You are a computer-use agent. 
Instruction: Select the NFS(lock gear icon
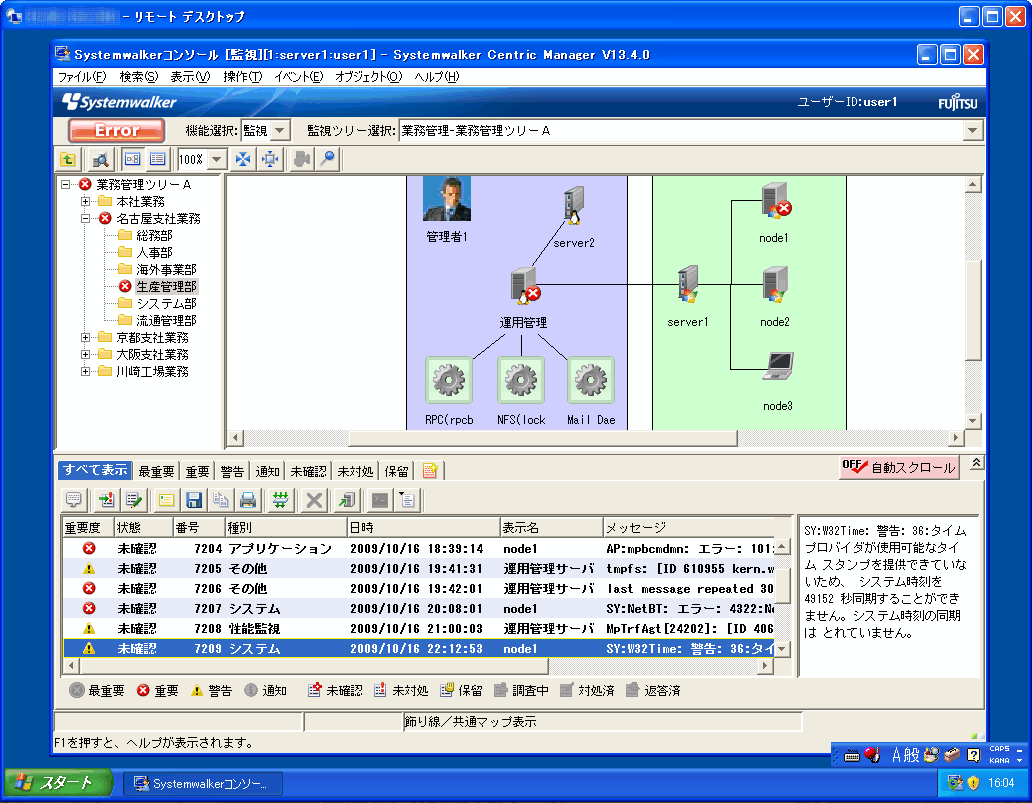(521, 380)
